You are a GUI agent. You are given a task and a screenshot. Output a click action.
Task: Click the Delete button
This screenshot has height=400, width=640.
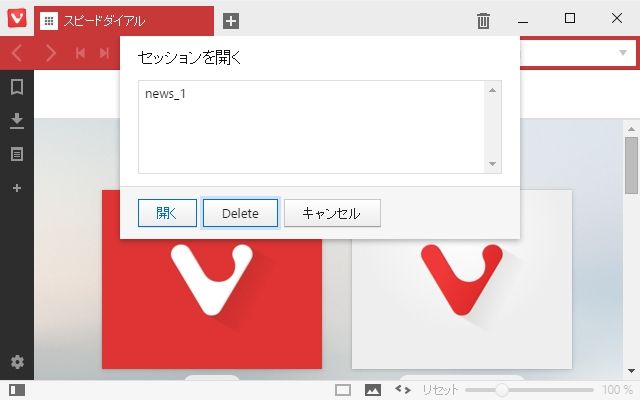[240, 213]
